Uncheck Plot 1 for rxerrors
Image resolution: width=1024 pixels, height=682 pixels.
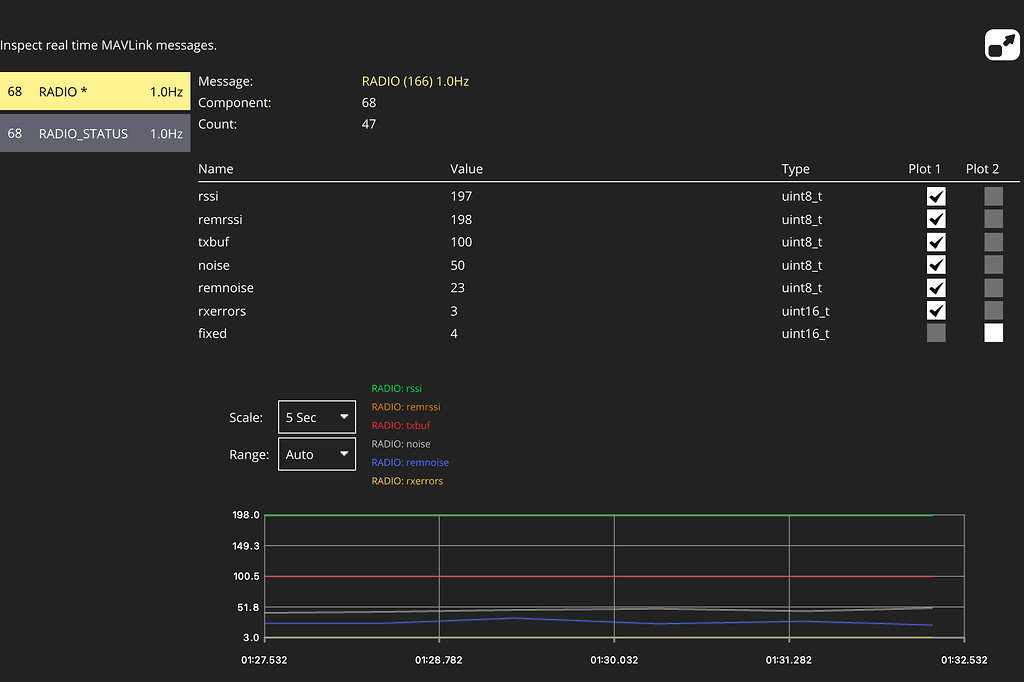coord(935,310)
